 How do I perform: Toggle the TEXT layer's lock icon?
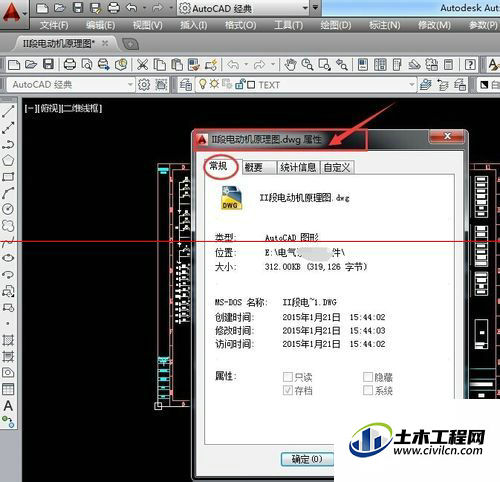(x=240, y=84)
